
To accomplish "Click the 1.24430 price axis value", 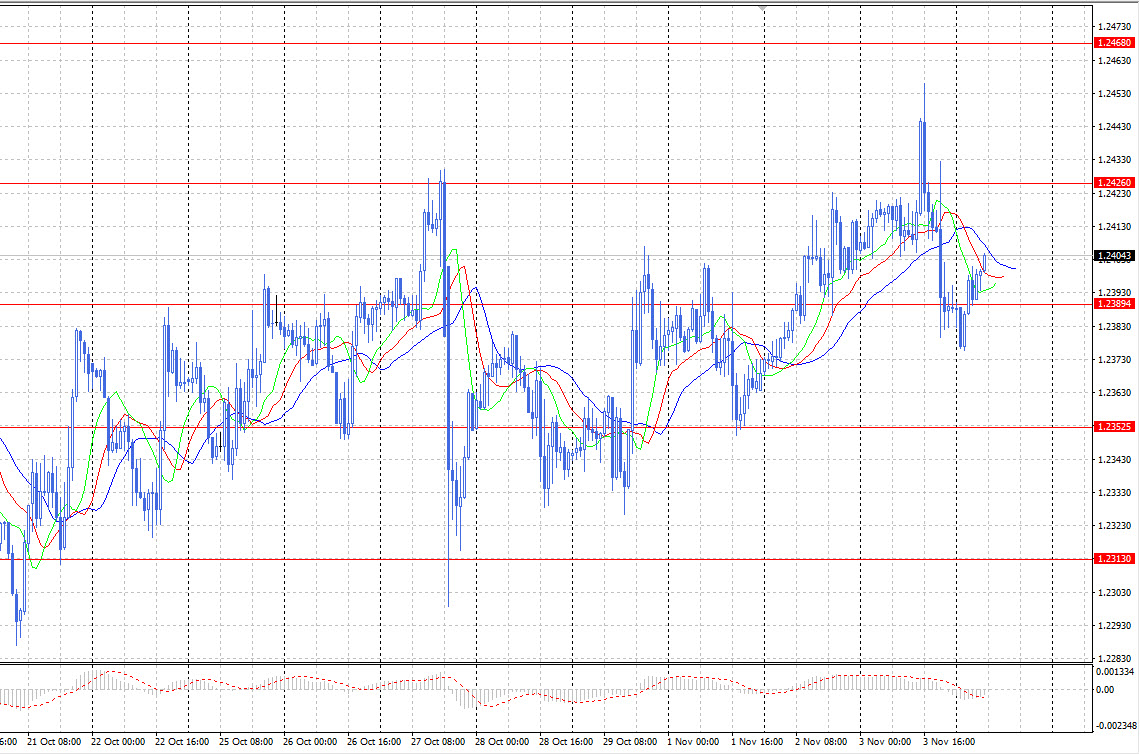I will point(1115,127).
